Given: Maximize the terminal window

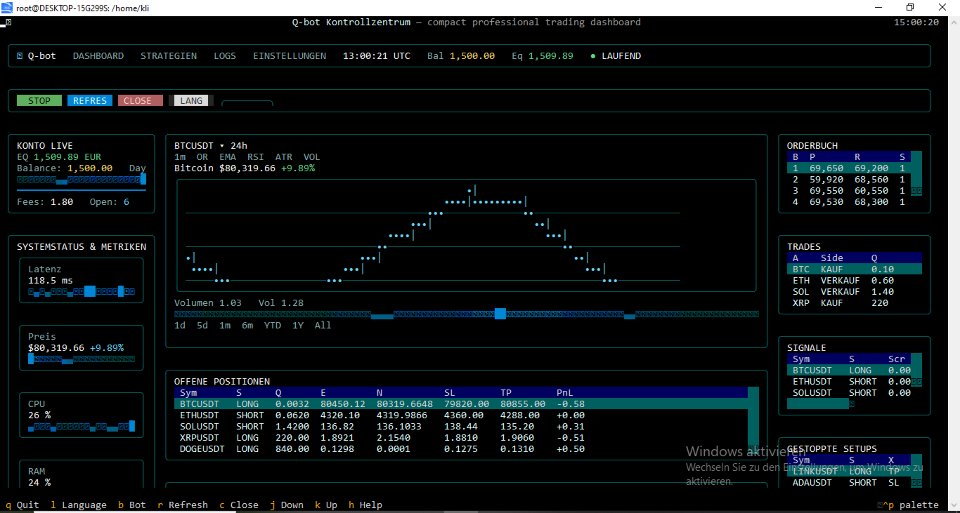Looking at the screenshot, I should (910, 7).
